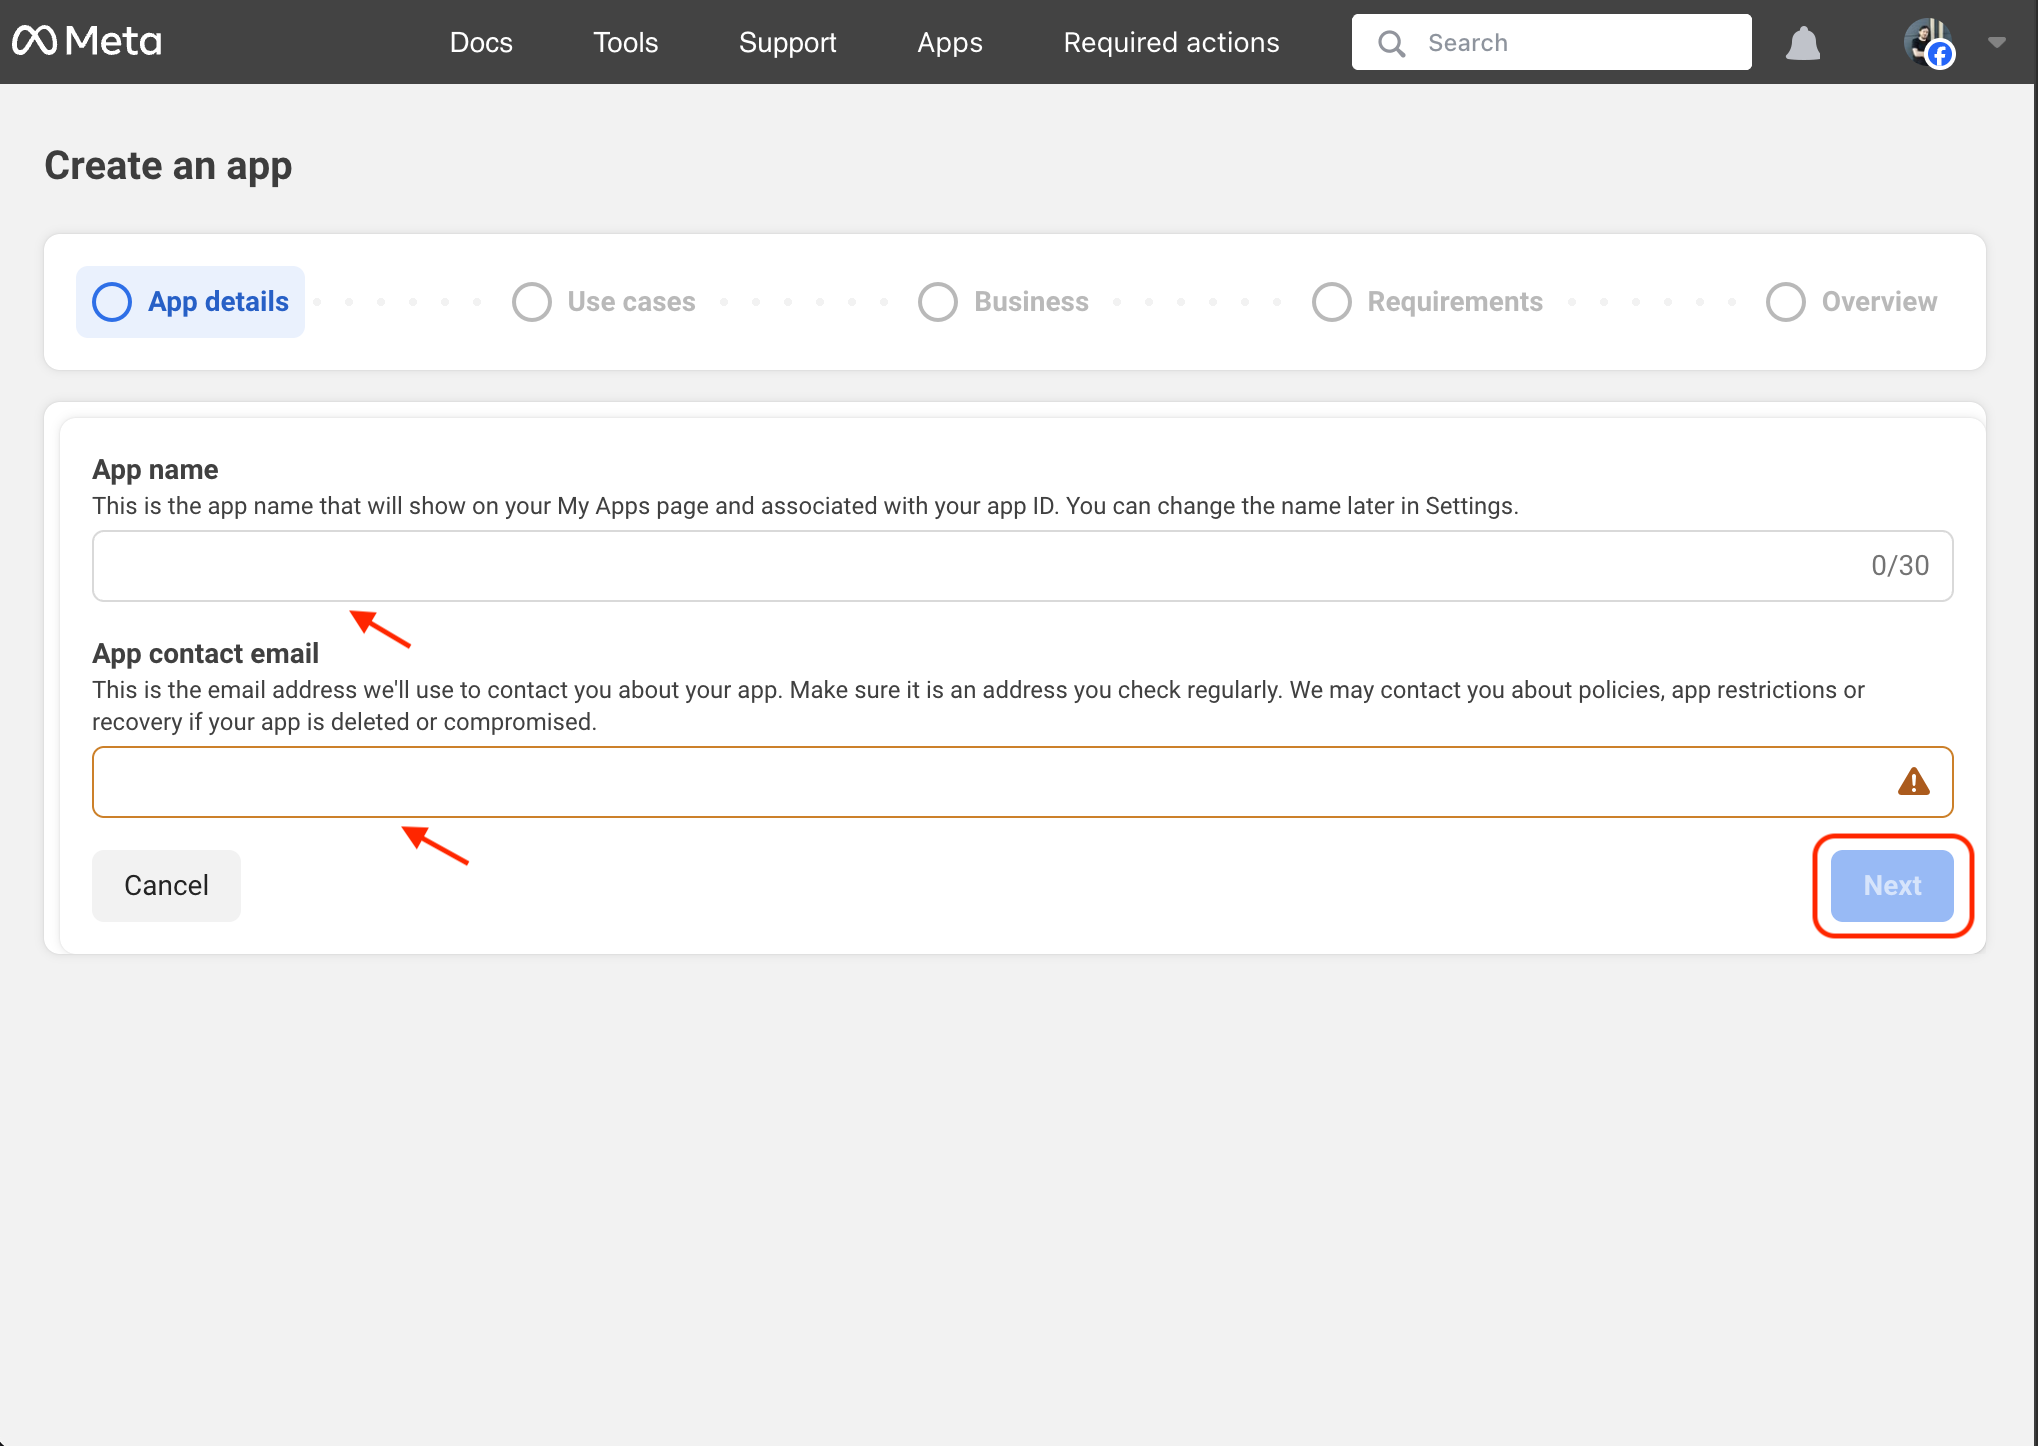The width and height of the screenshot is (2038, 1446).
Task: Click the Meta logo
Action: pos(87,41)
